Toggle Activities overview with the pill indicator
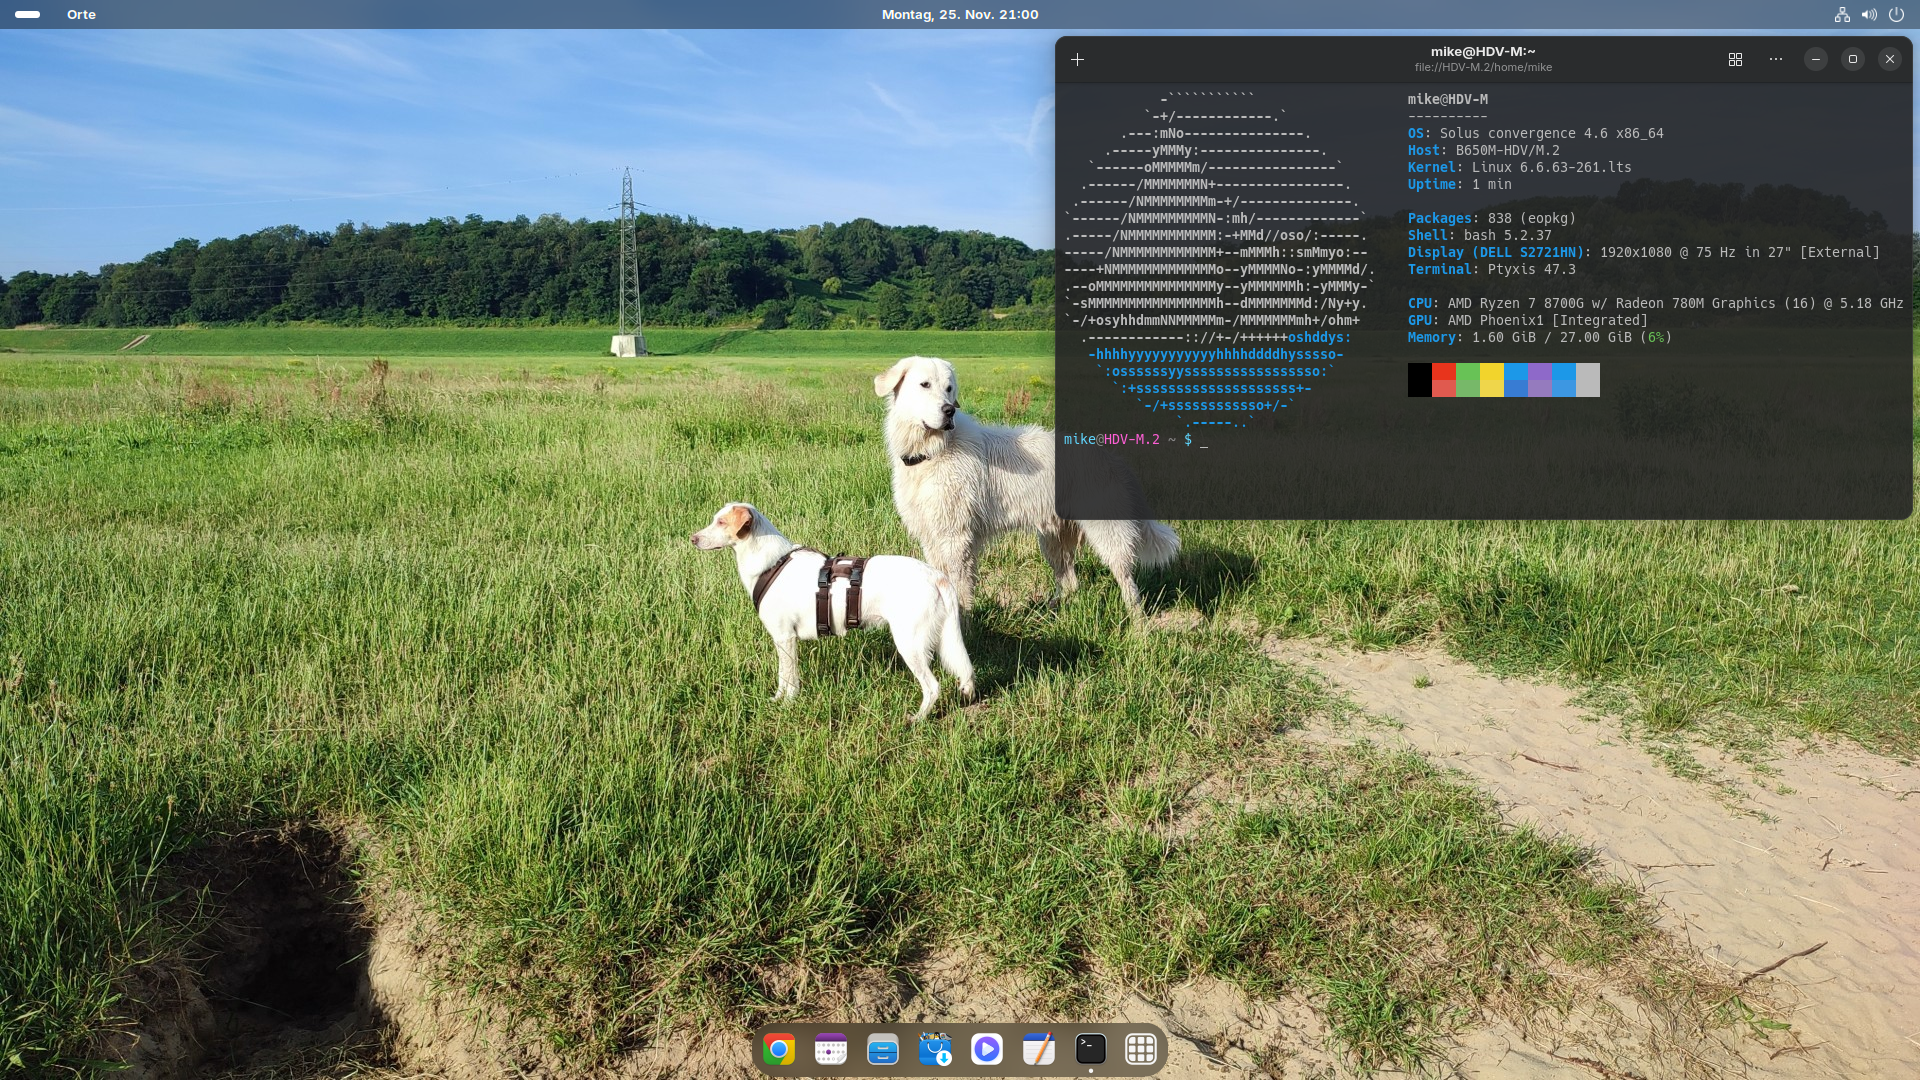The width and height of the screenshot is (1920, 1080). coord(28,14)
